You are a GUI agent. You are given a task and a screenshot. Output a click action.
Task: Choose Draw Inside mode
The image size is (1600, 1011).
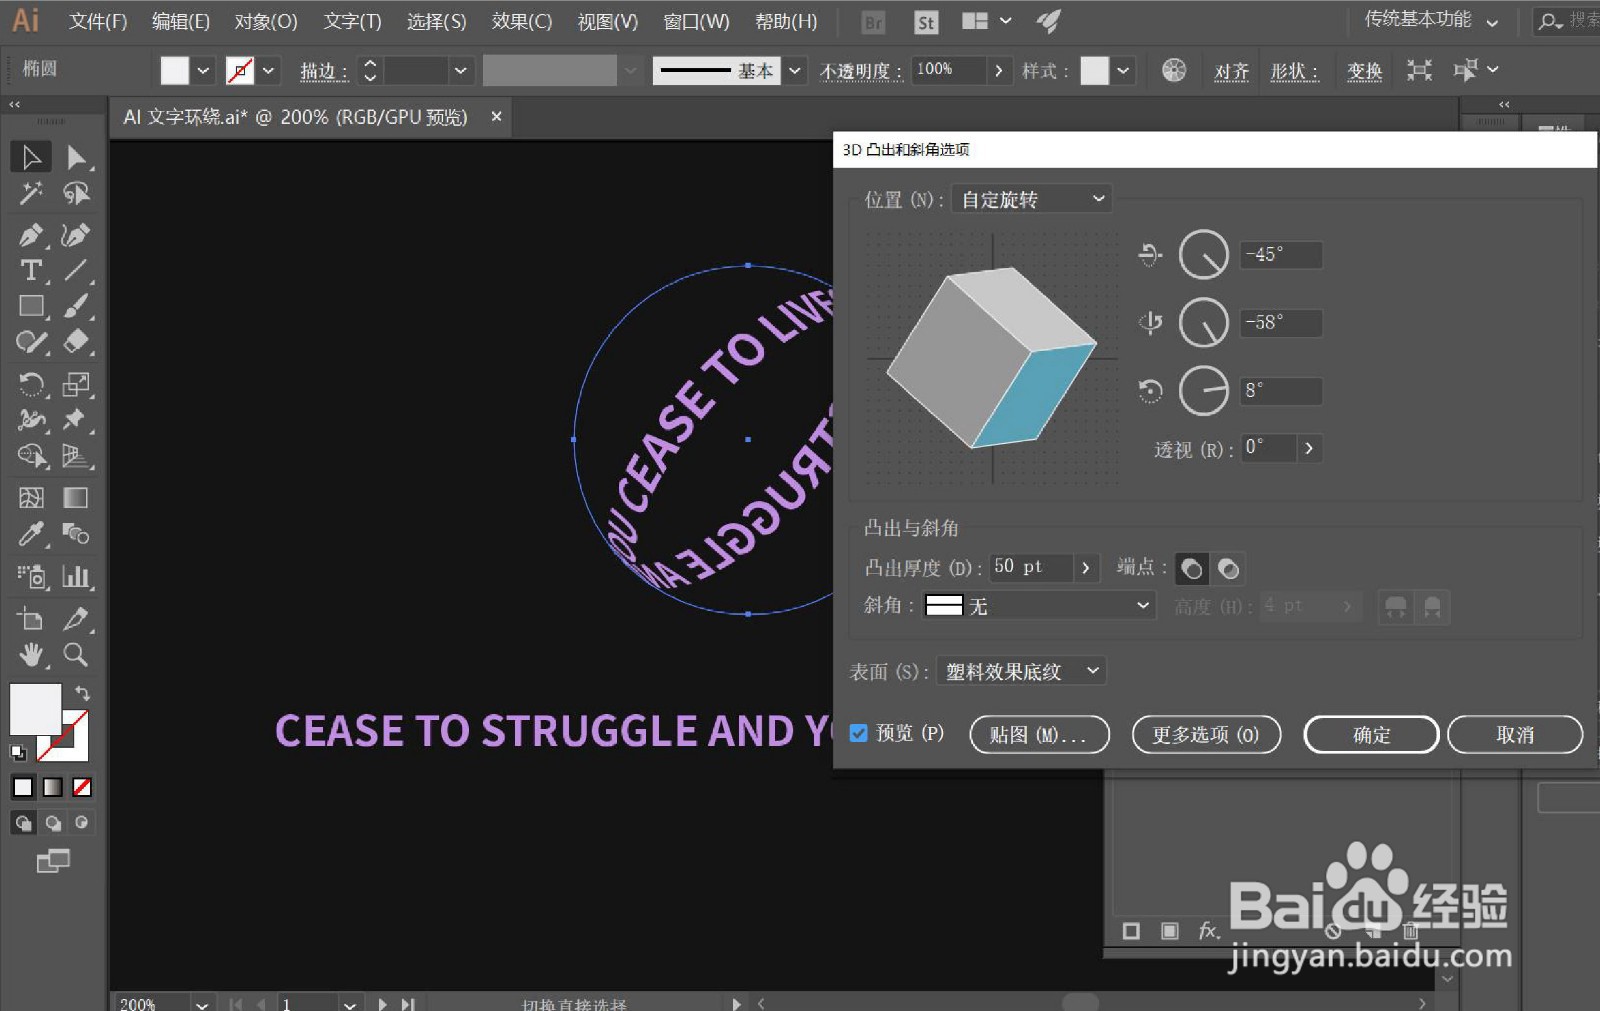click(x=82, y=823)
